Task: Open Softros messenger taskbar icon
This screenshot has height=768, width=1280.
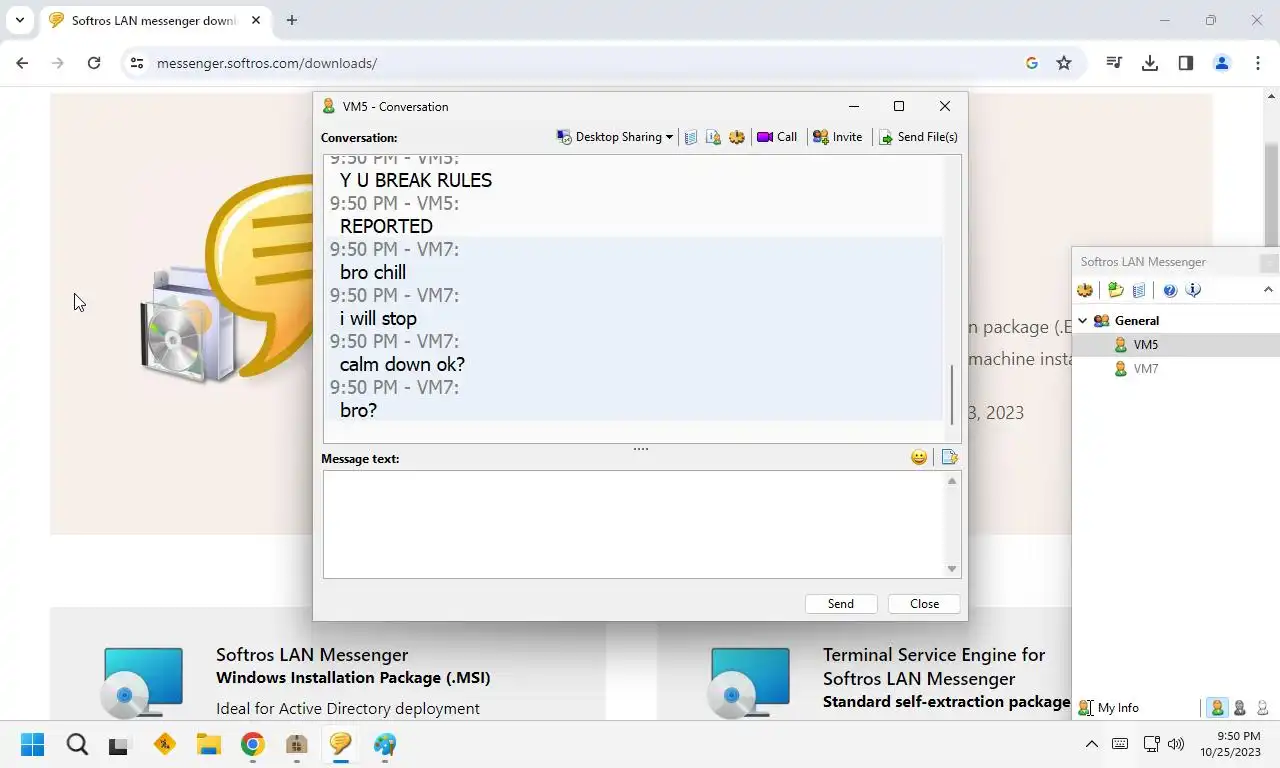Action: pyautogui.click(x=340, y=744)
